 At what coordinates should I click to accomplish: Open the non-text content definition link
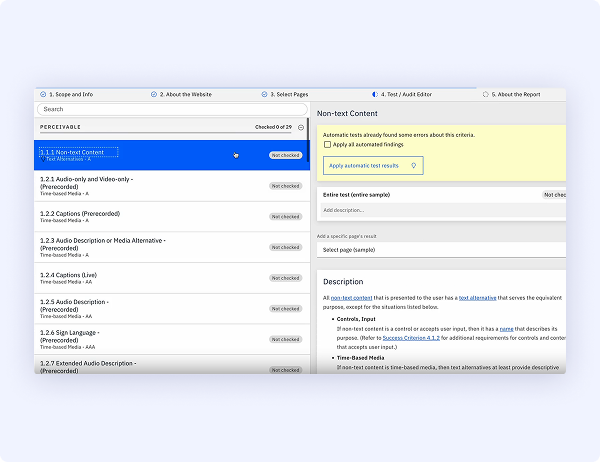(351, 298)
